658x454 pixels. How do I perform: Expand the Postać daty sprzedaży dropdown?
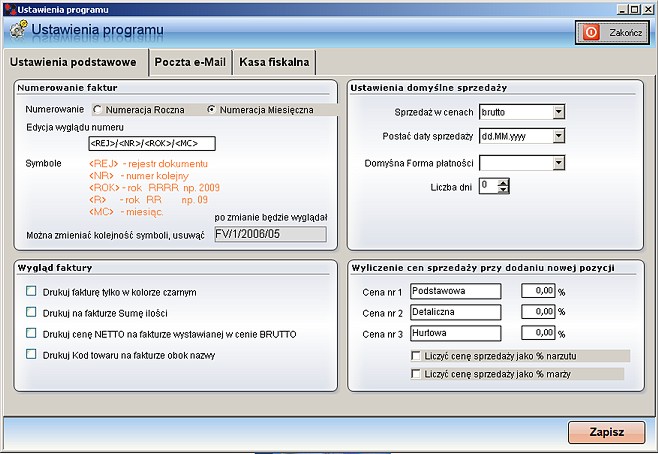pos(559,136)
